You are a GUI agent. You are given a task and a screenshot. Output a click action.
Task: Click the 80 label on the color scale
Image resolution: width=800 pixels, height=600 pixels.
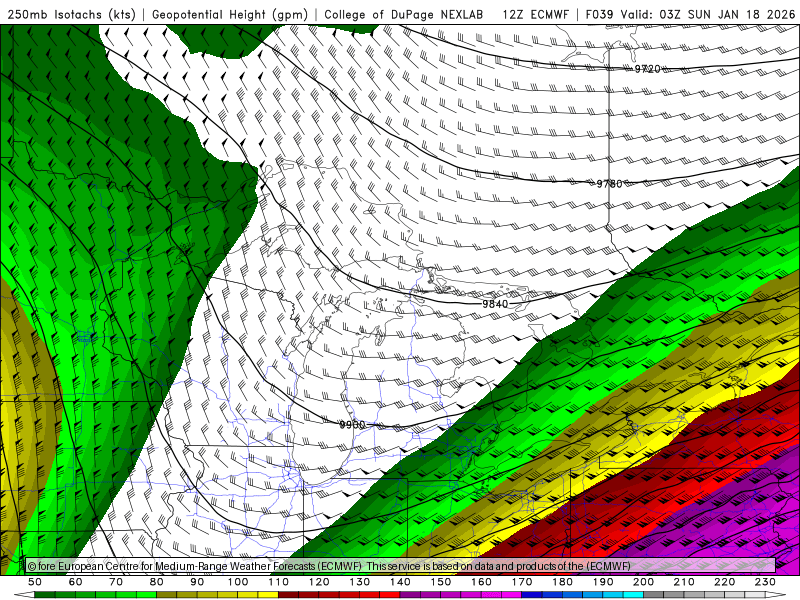click(x=157, y=582)
